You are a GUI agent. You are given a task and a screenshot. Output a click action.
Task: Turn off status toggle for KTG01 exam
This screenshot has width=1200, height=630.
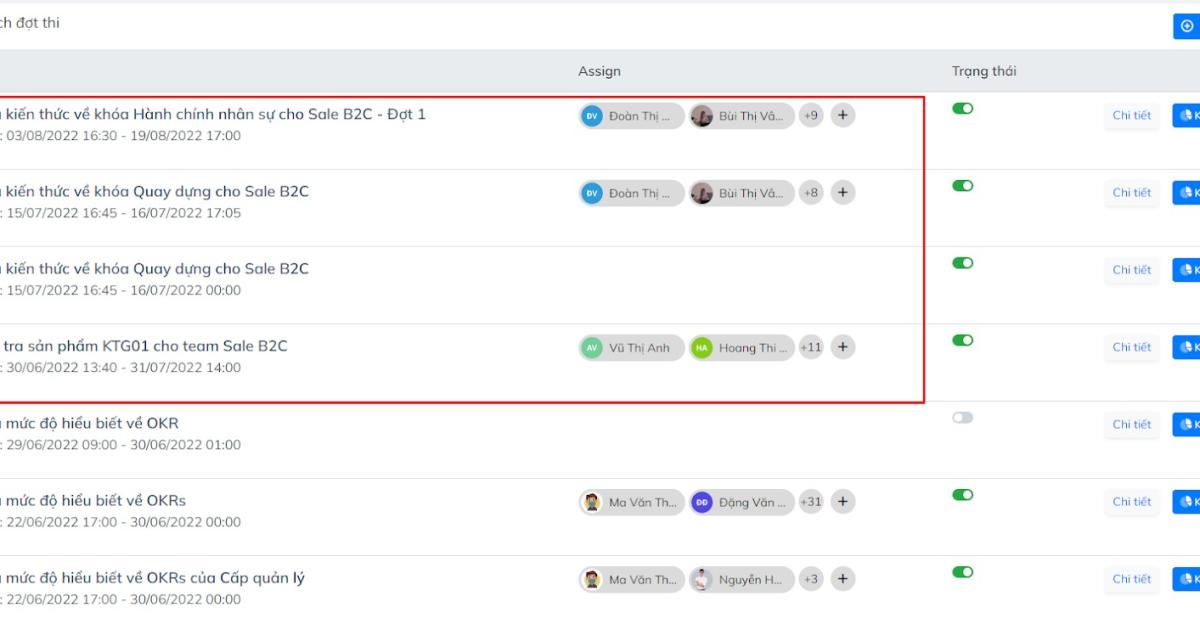[x=962, y=340]
